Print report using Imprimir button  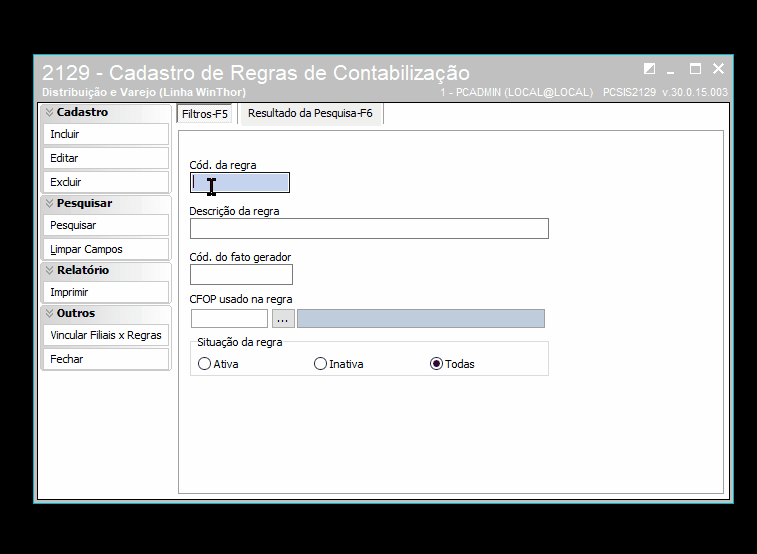coord(106,292)
